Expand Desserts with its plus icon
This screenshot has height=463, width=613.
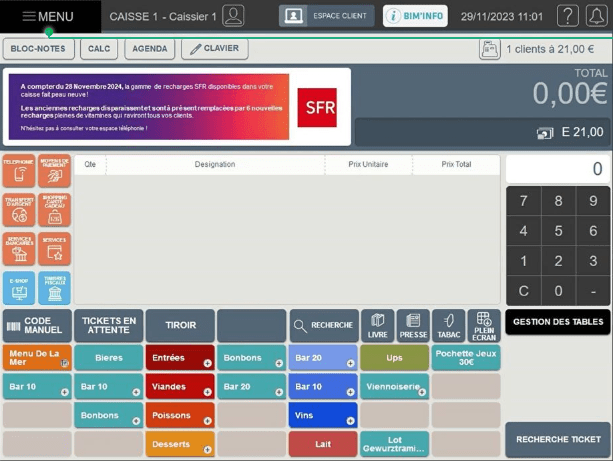pyautogui.click(x=208, y=450)
